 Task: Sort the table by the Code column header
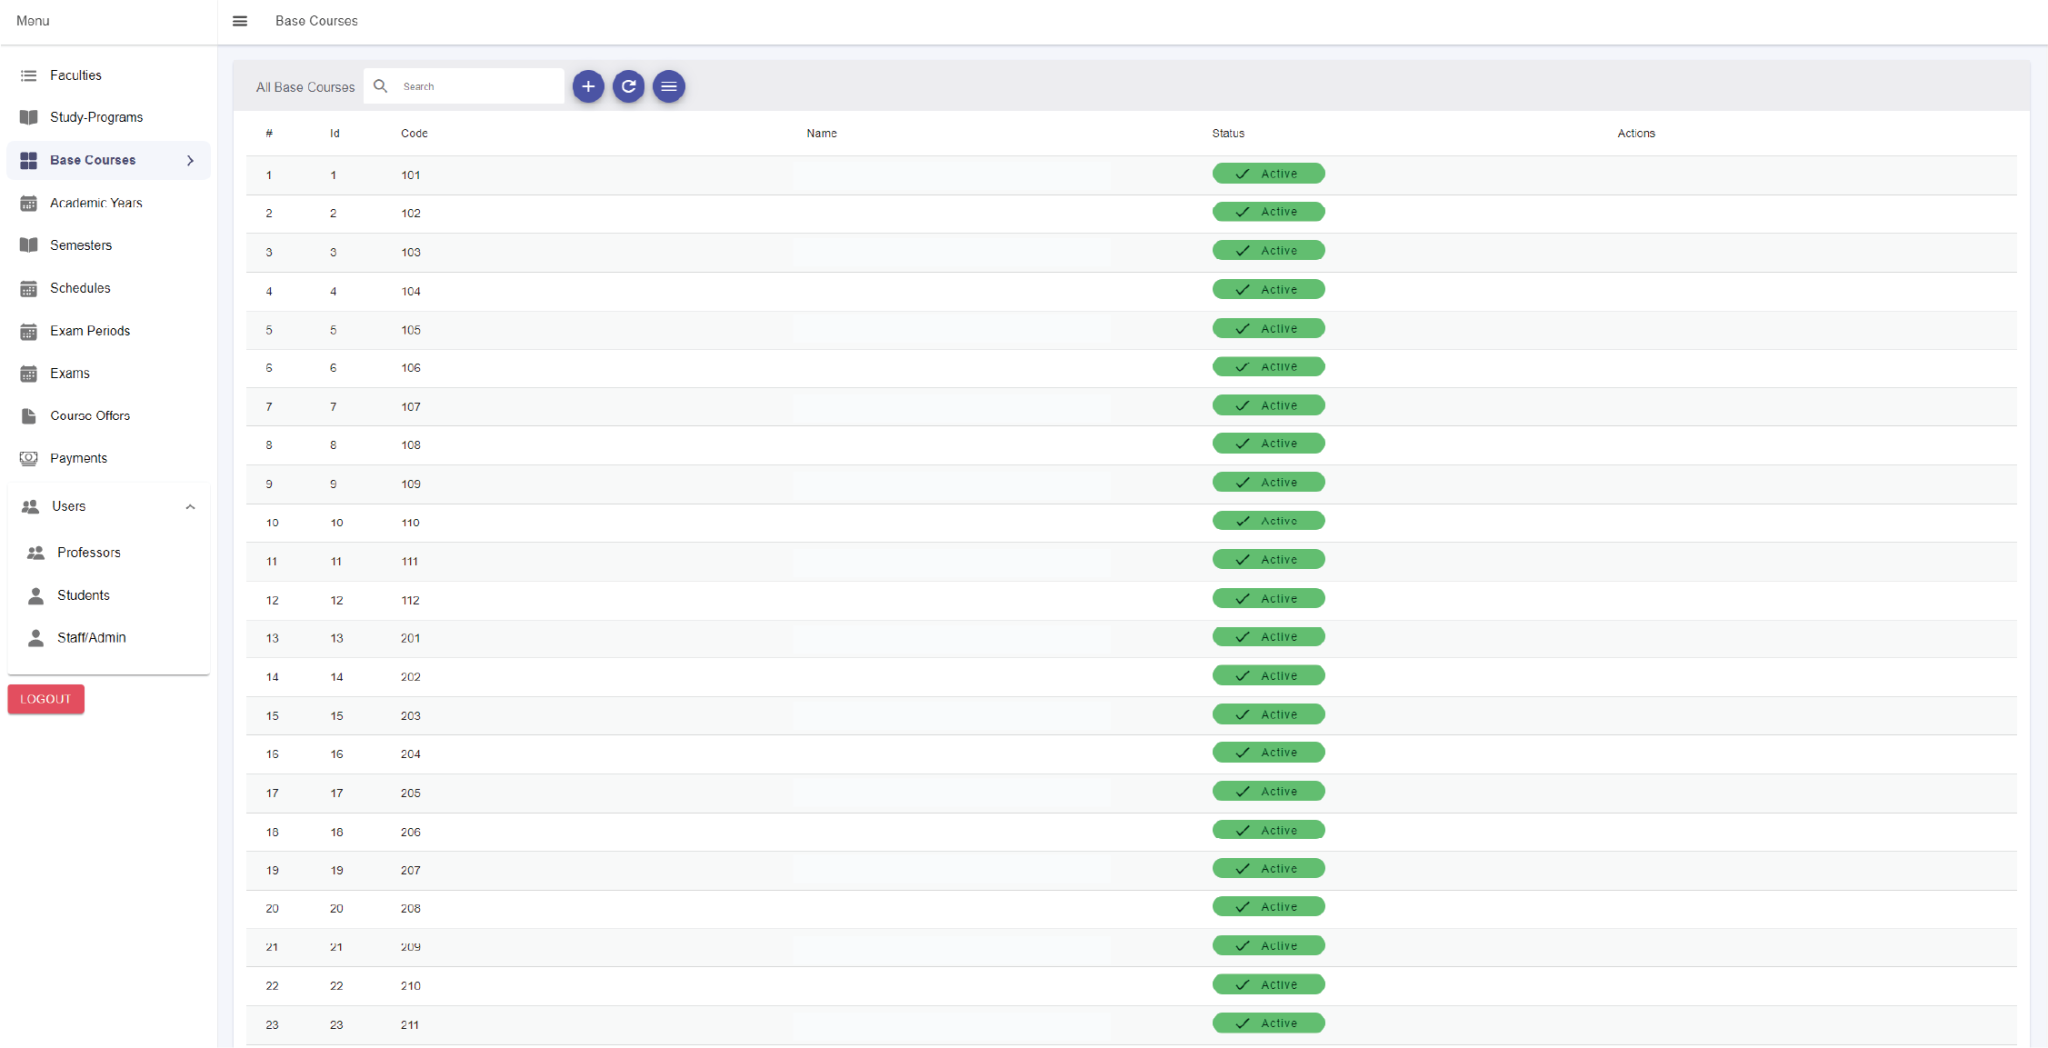point(414,134)
